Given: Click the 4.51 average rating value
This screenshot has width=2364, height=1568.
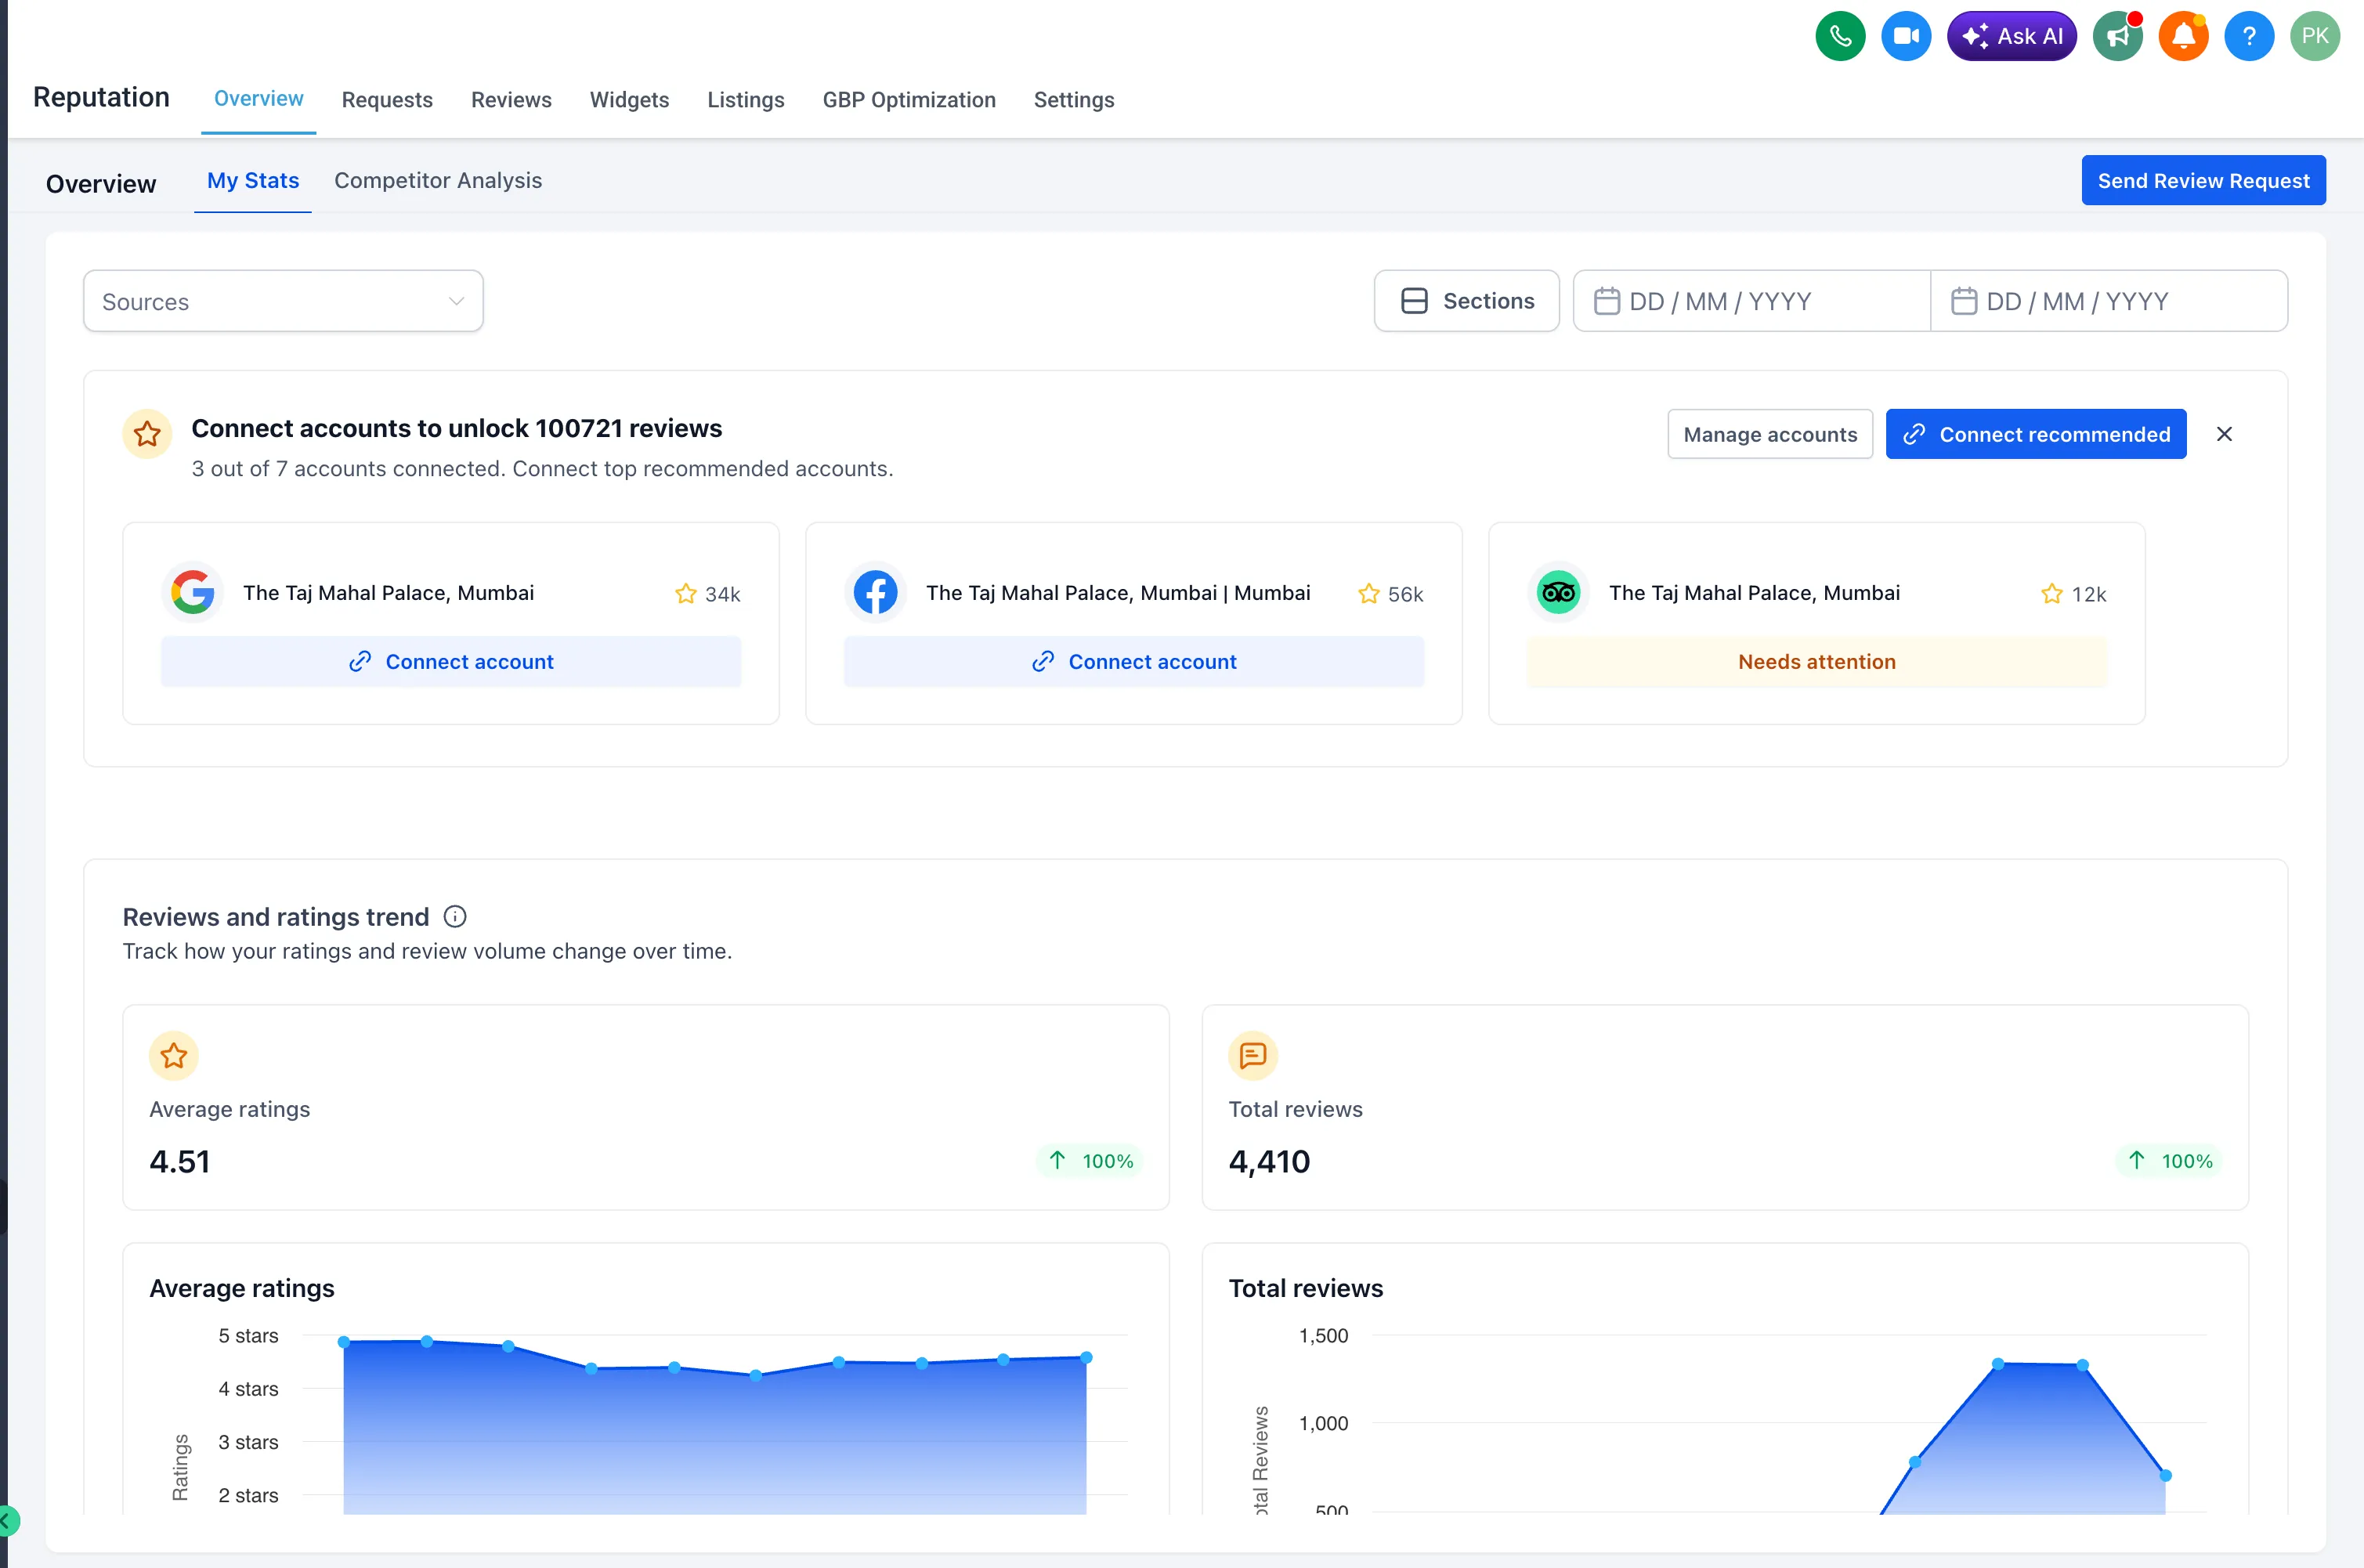Looking at the screenshot, I should (x=180, y=1161).
